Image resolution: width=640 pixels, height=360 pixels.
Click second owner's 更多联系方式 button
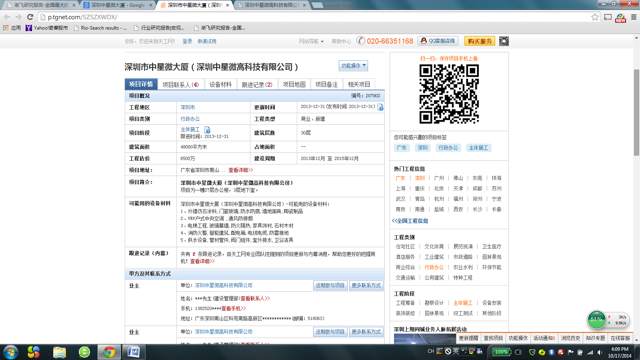366,331
